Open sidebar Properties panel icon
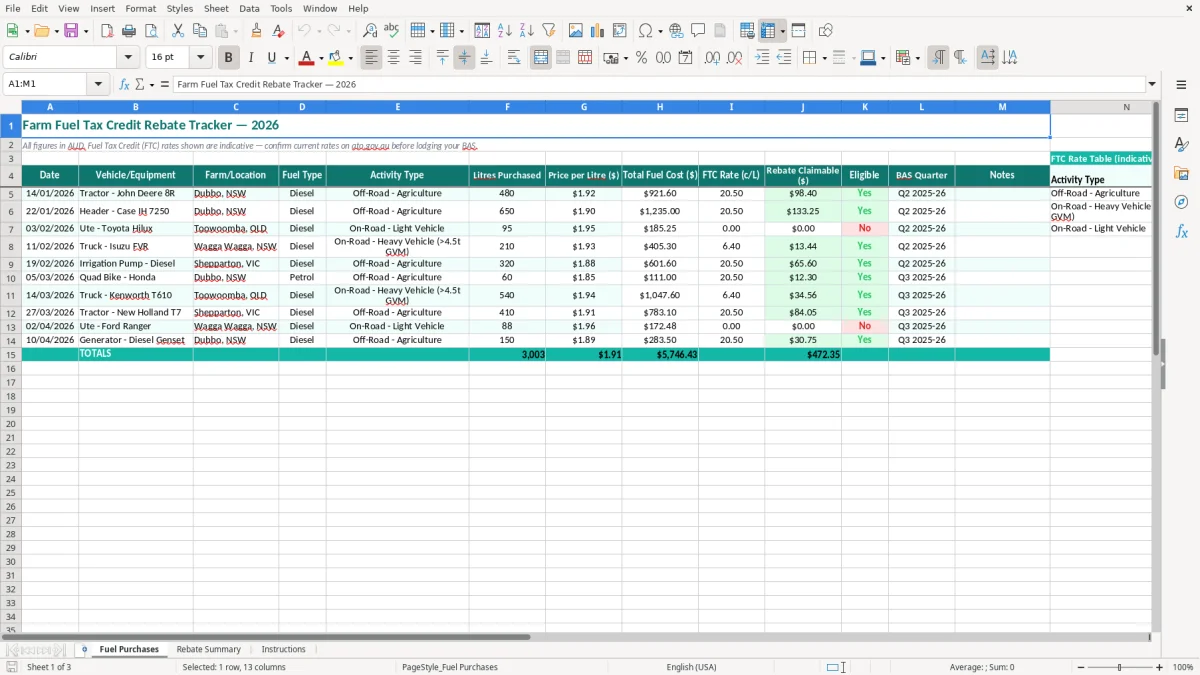 tap(1181, 115)
